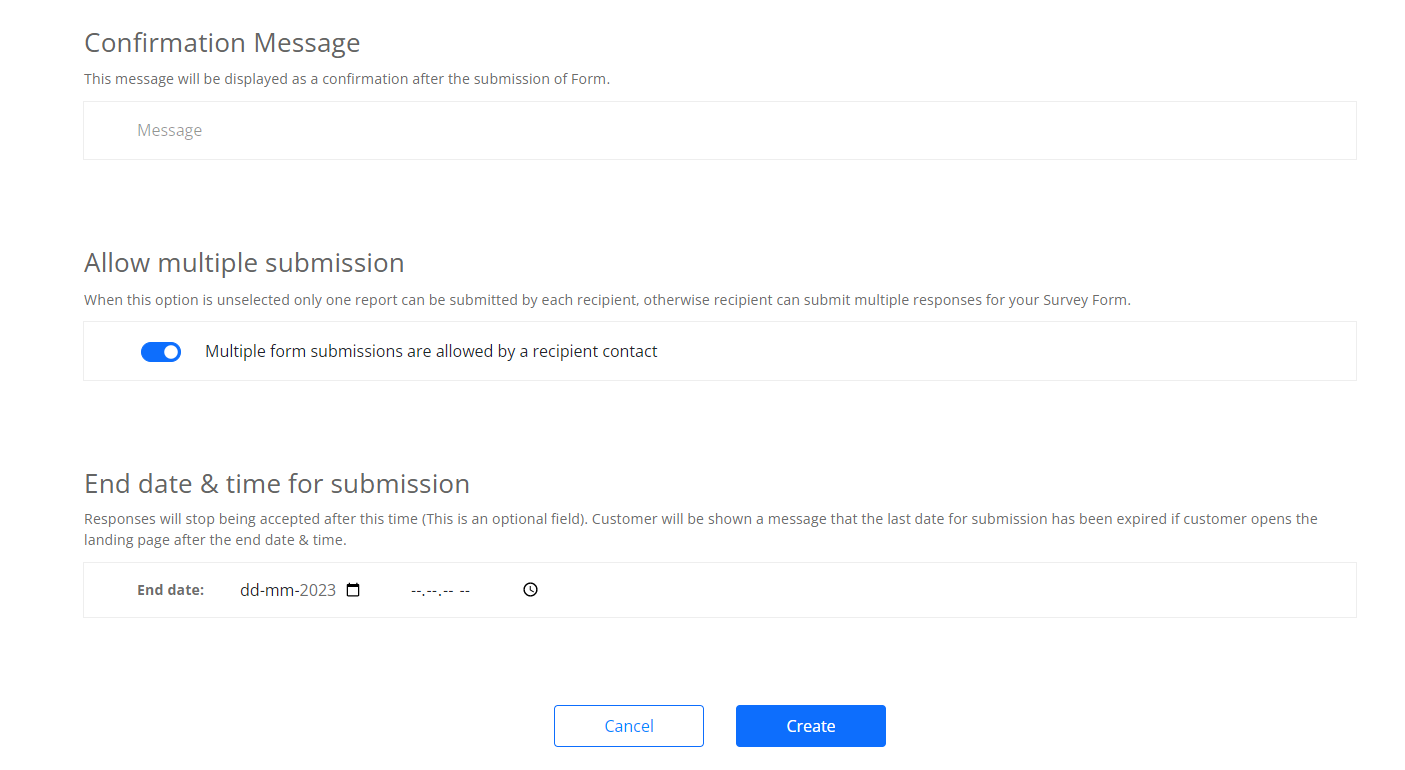Click the Cancel button

(x=629, y=726)
